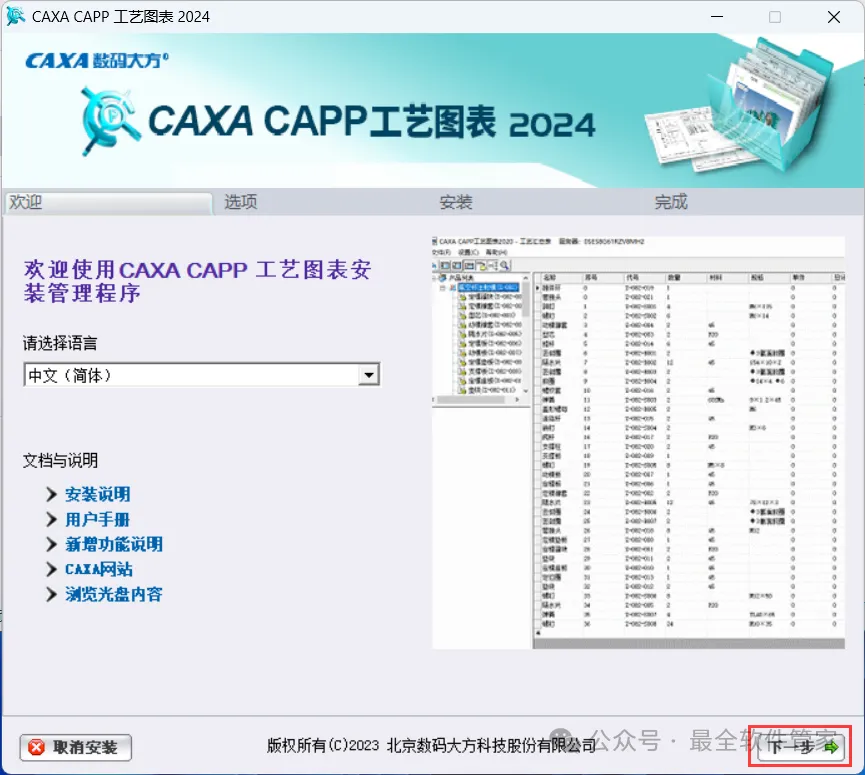The width and height of the screenshot is (865, 775).
Task: Switch to the 欢迎 tab
Action: click(x=108, y=202)
